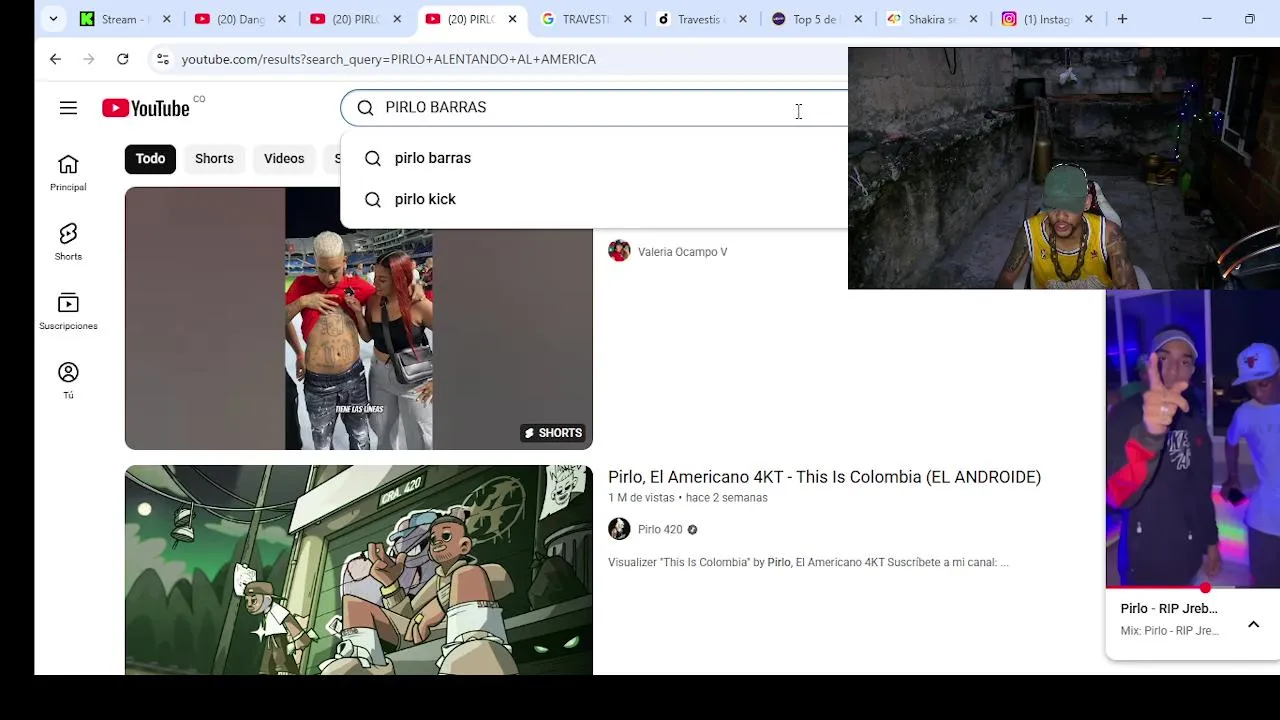Switch to the Shakira tab
Screen dimensions: 1280x720
pyautogui.click(x=932, y=19)
